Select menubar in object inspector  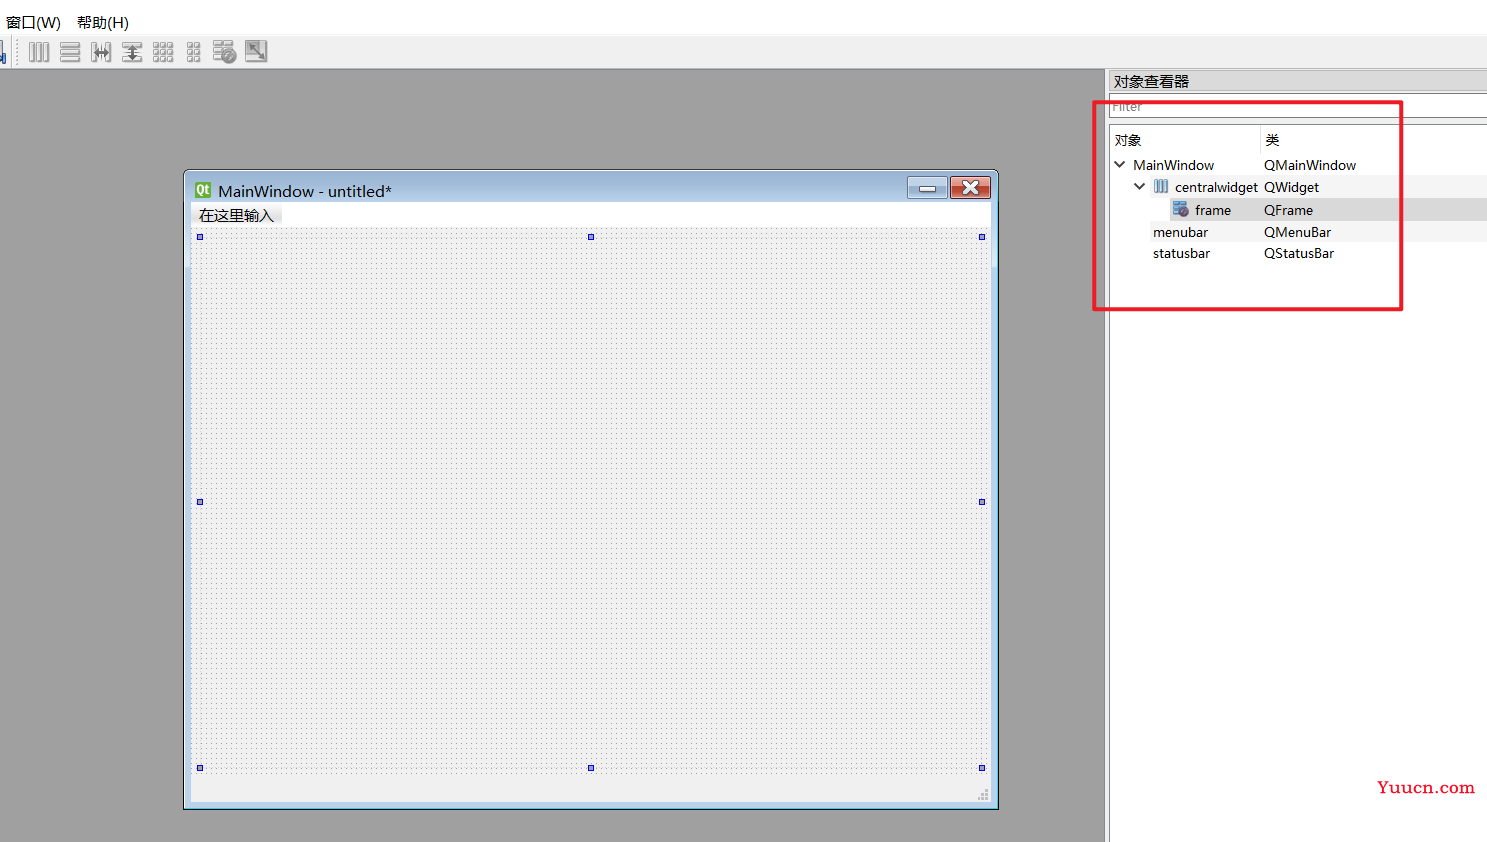point(1180,232)
